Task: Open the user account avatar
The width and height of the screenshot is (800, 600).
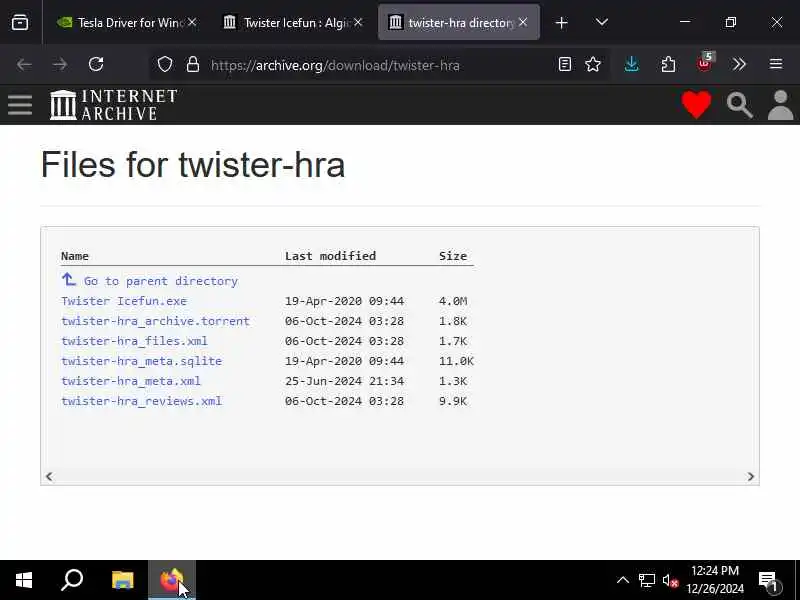Action: click(781, 105)
